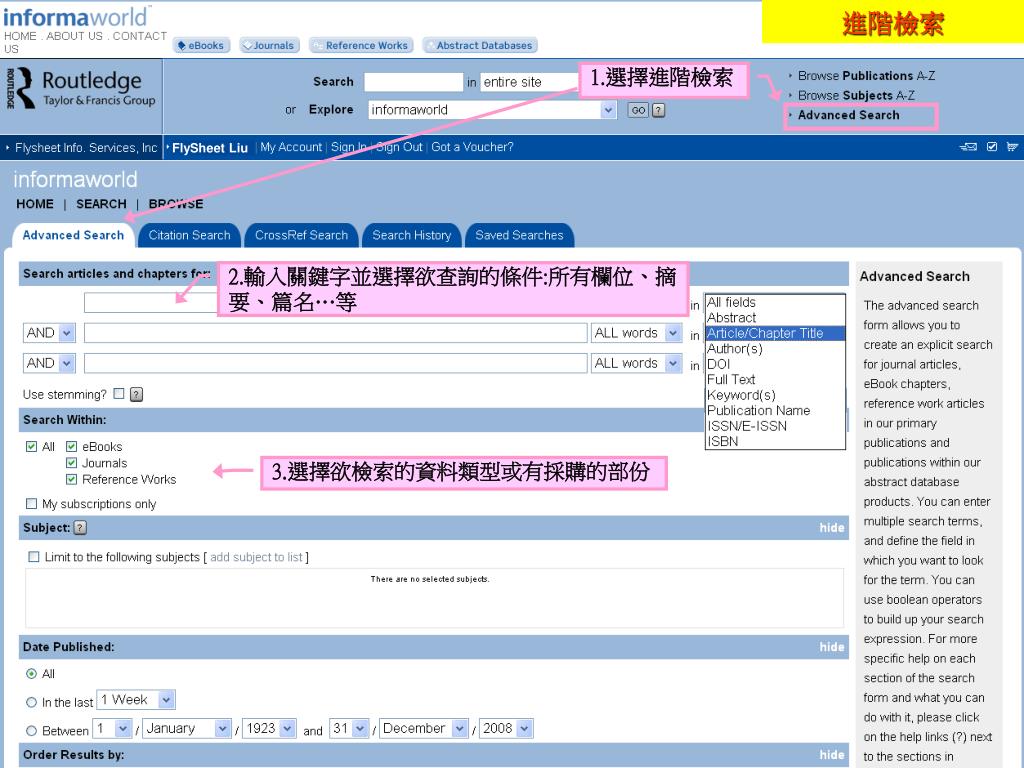Open the end day 31 dropdown
This screenshot has height=768, width=1024.
[x=349, y=728]
